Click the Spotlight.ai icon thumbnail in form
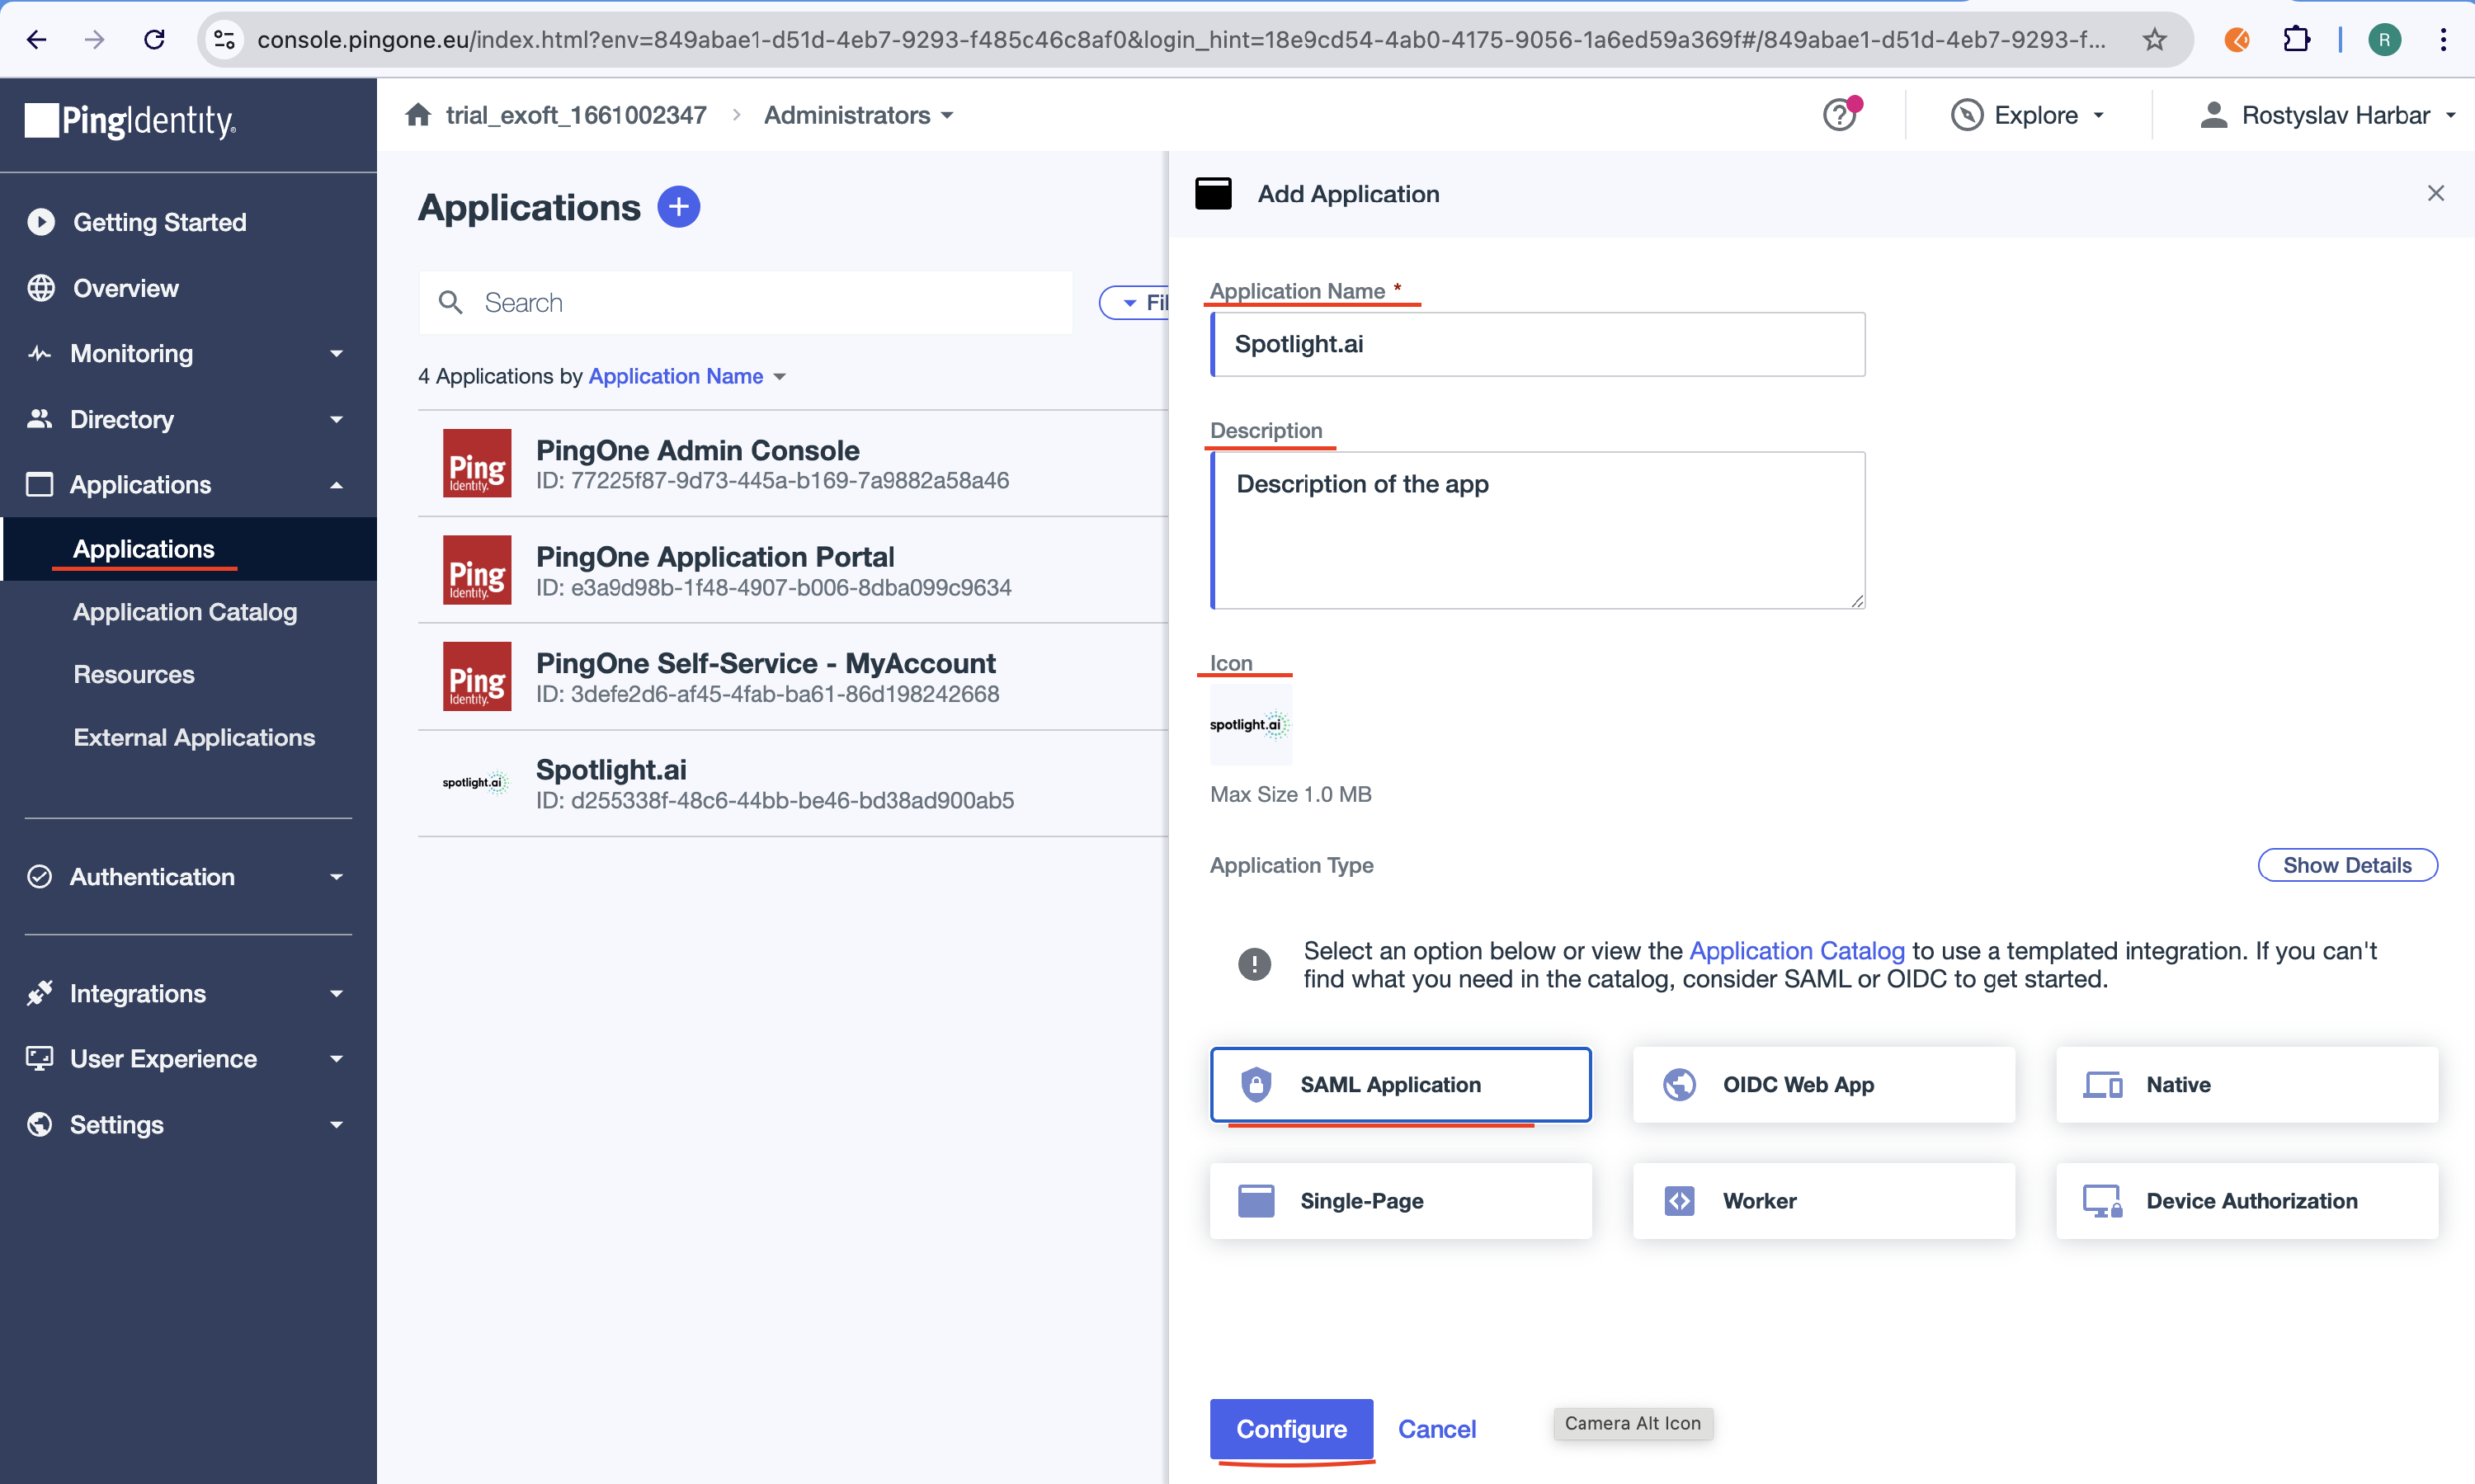Viewport: 2475px width, 1484px height. coord(1249,725)
